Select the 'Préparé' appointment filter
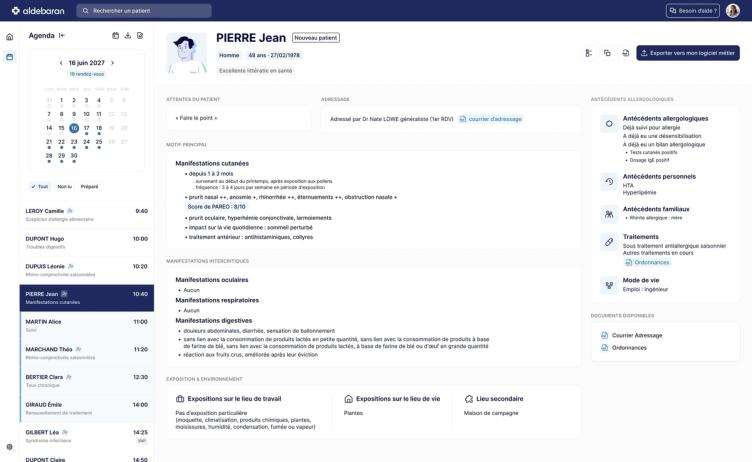 [90, 187]
